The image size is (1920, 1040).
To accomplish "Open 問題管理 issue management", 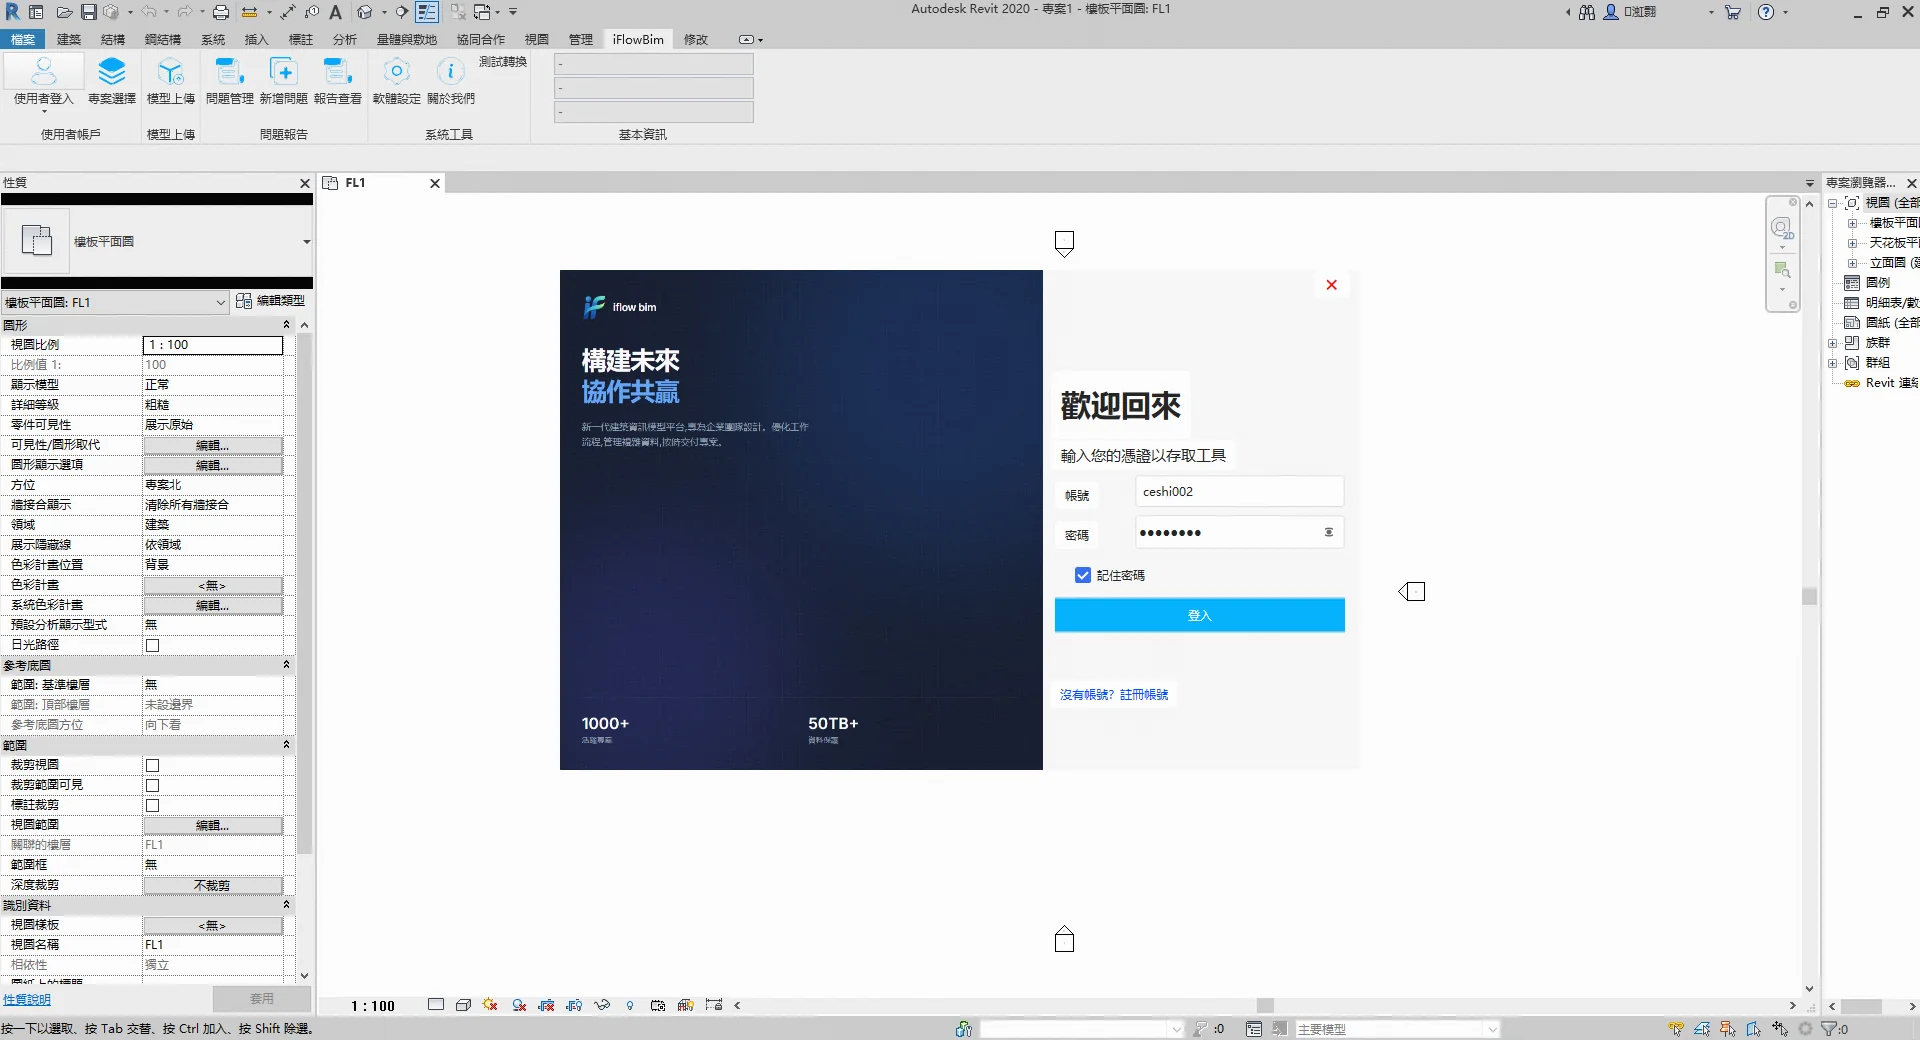I will (x=229, y=81).
